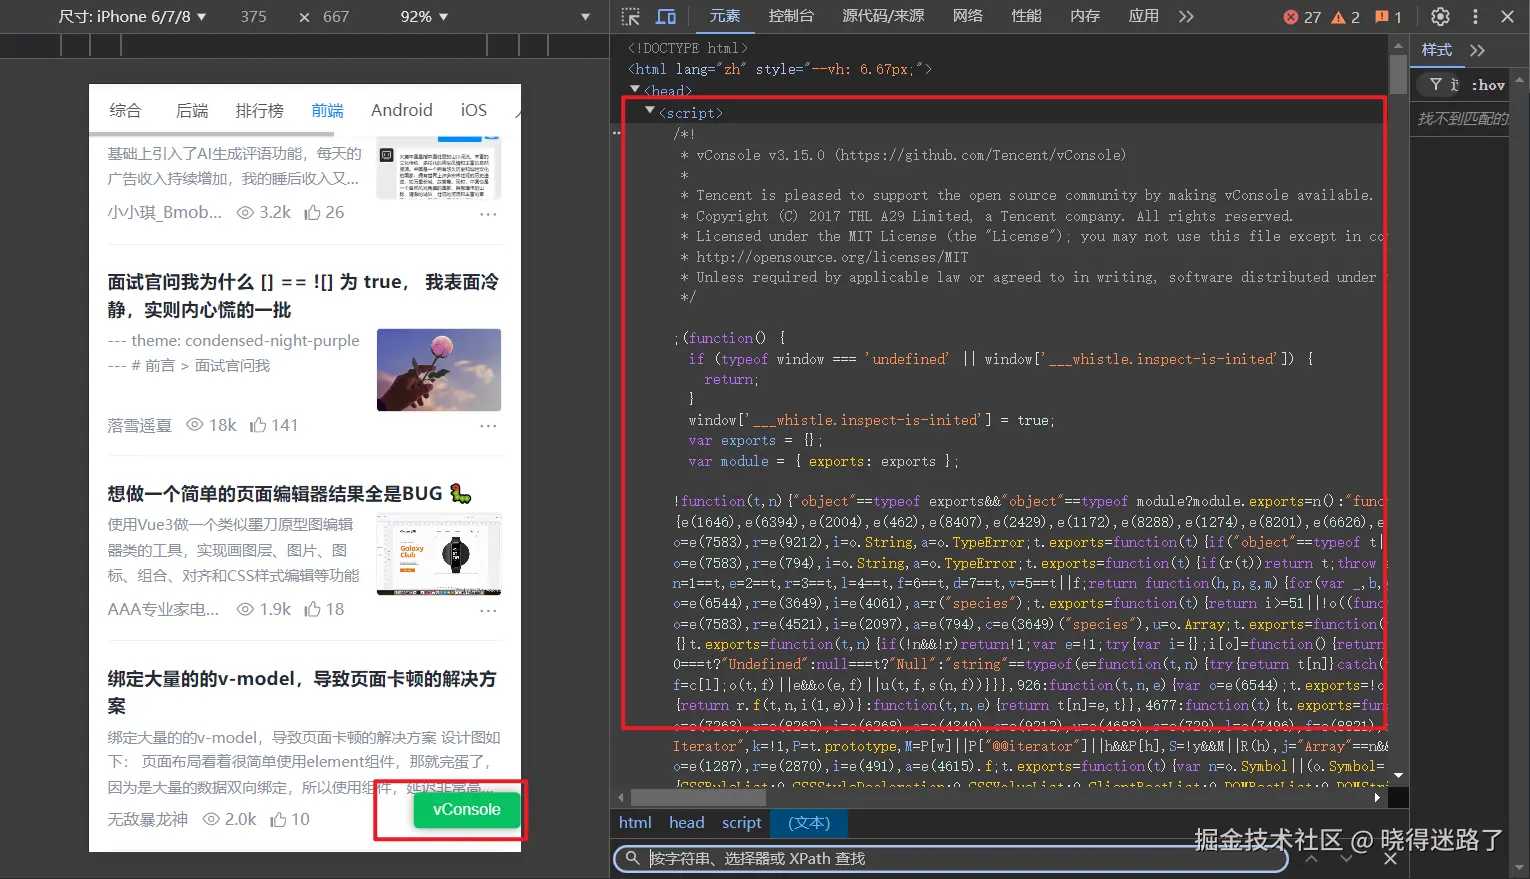Open the DevTools three-dot customize menu
This screenshot has width=1530, height=879.
(x=1475, y=16)
